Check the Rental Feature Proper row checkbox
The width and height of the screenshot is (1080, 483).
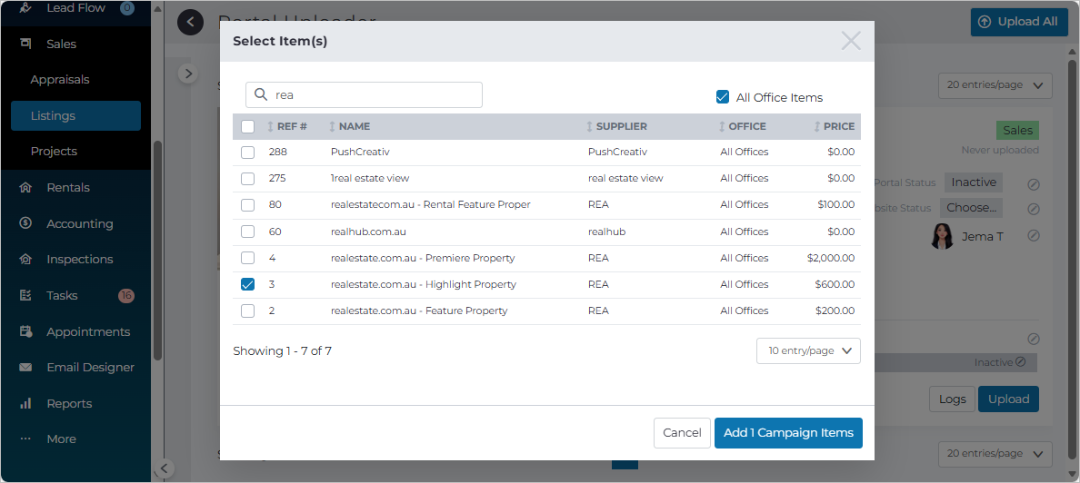248,205
